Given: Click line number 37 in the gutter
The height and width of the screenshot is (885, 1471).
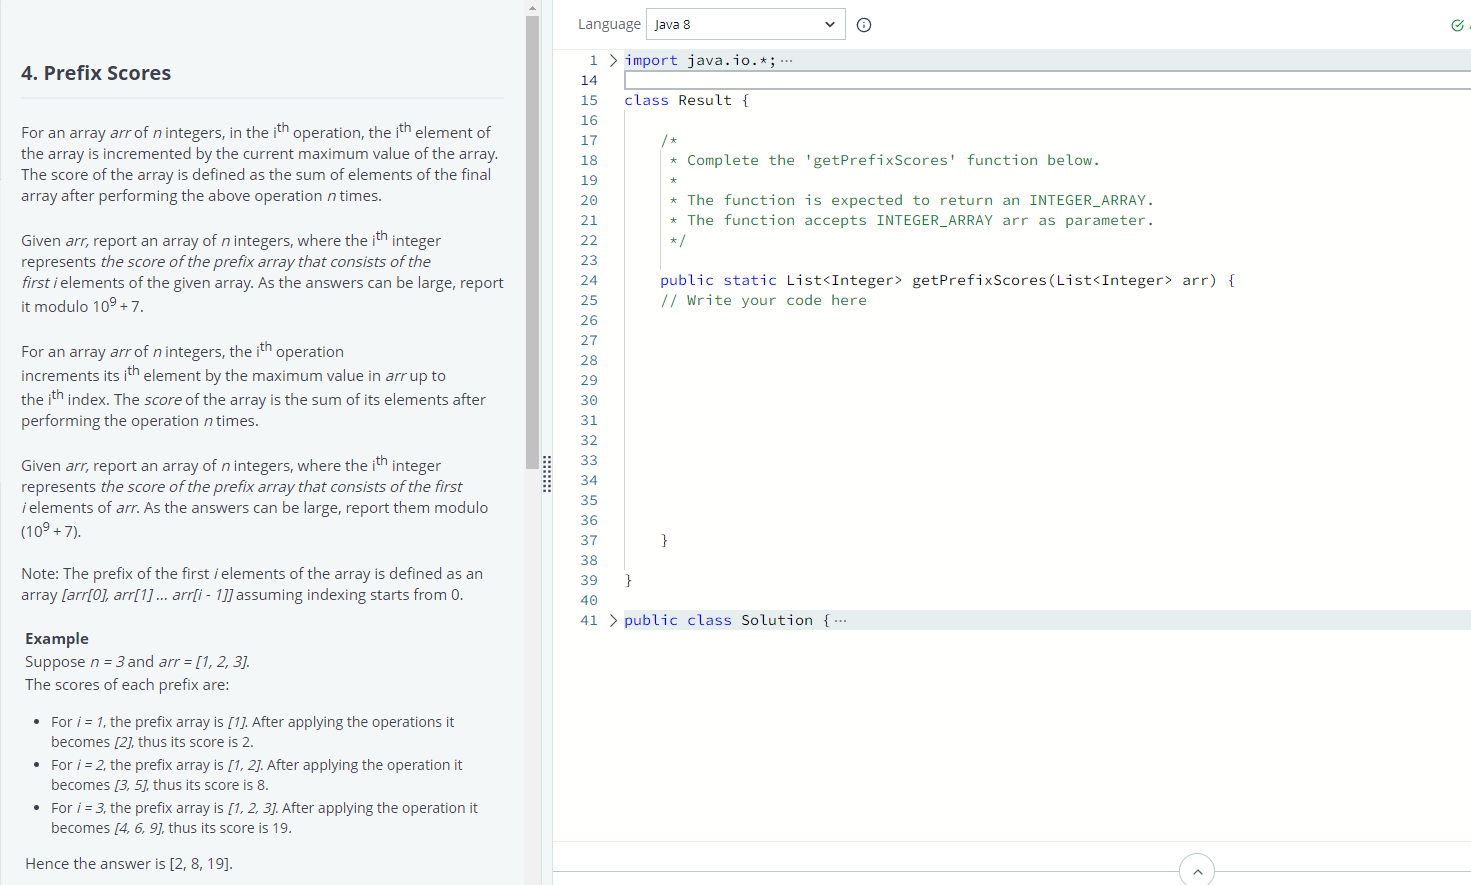Looking at the screenshot, I should 589,540.
